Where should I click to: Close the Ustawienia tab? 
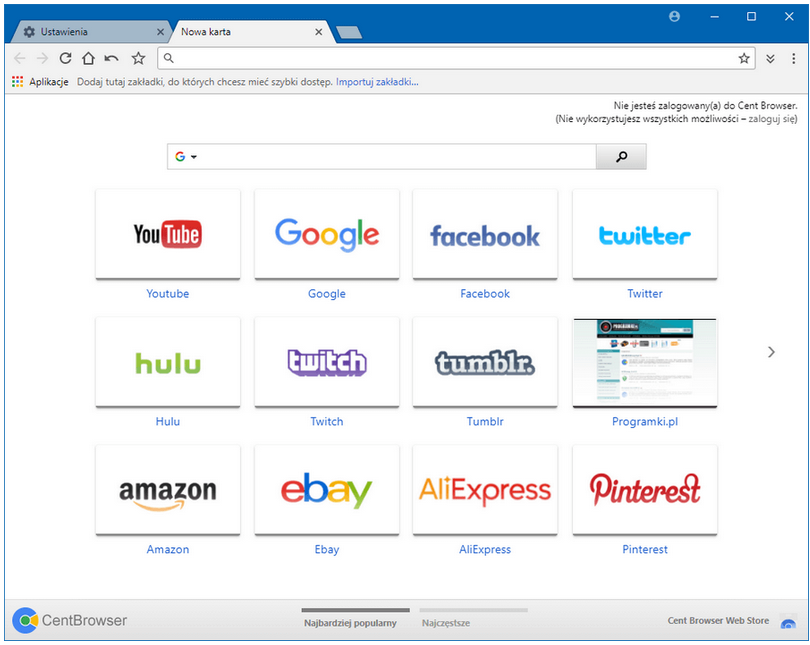160,32
